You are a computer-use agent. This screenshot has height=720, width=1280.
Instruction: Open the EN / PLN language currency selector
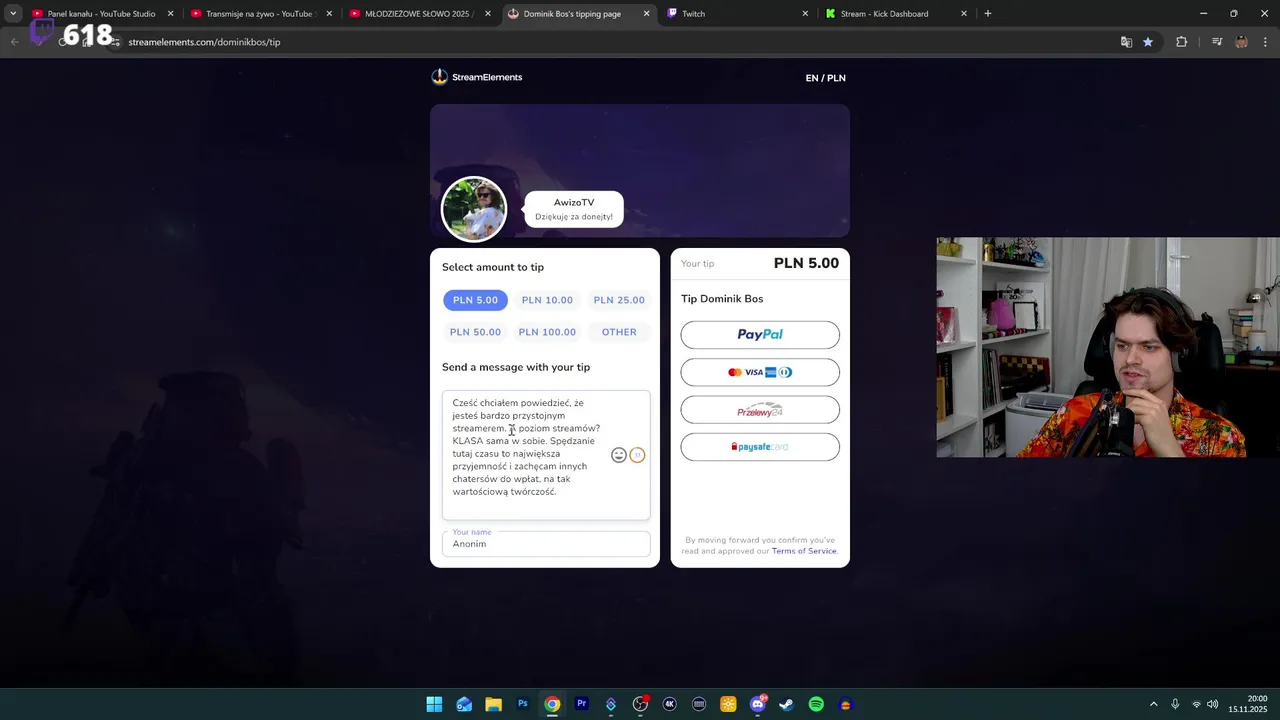pos(826,78)
